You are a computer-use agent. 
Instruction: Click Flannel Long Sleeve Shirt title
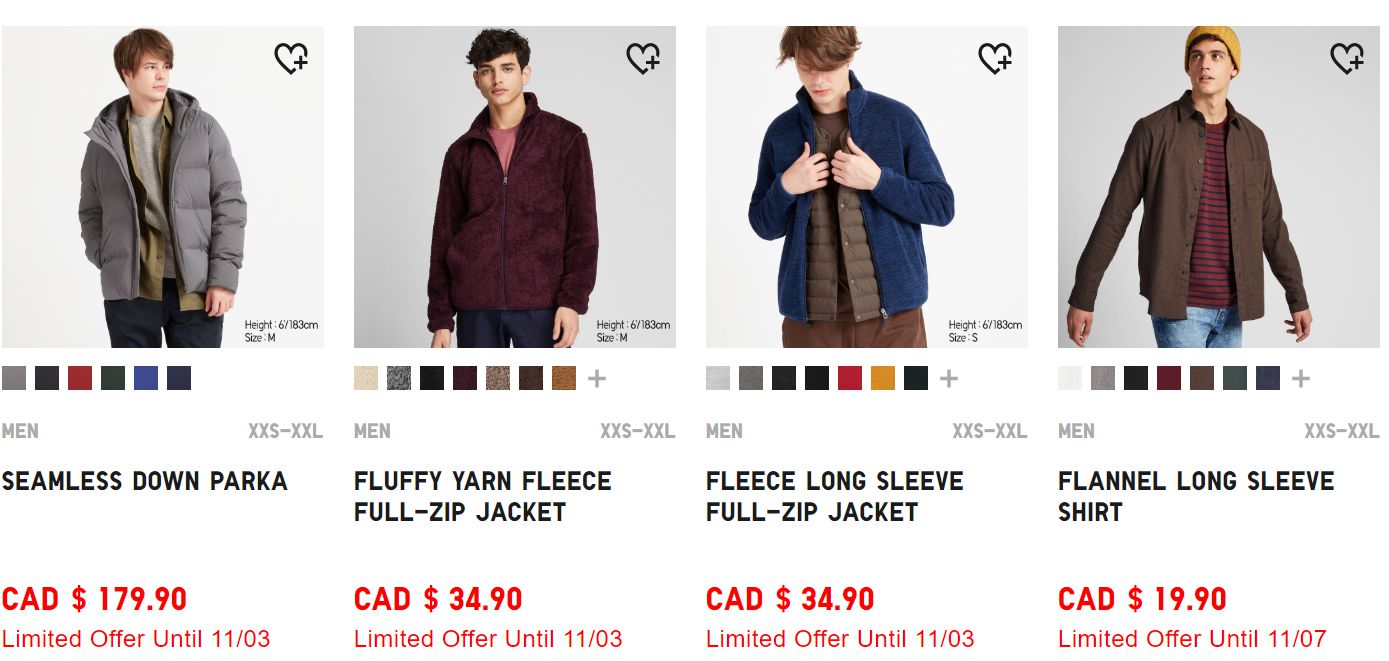[x=1196, y=496]
